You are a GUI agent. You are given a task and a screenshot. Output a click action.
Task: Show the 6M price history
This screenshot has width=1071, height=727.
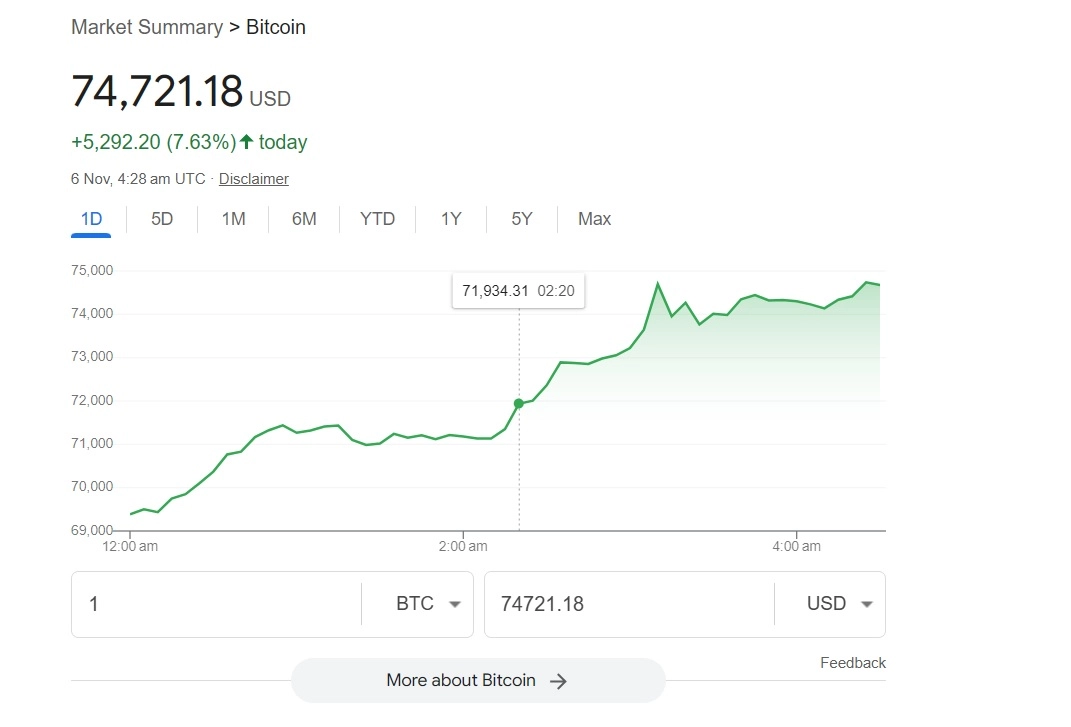pyautogui.click(x=304, y=219)
